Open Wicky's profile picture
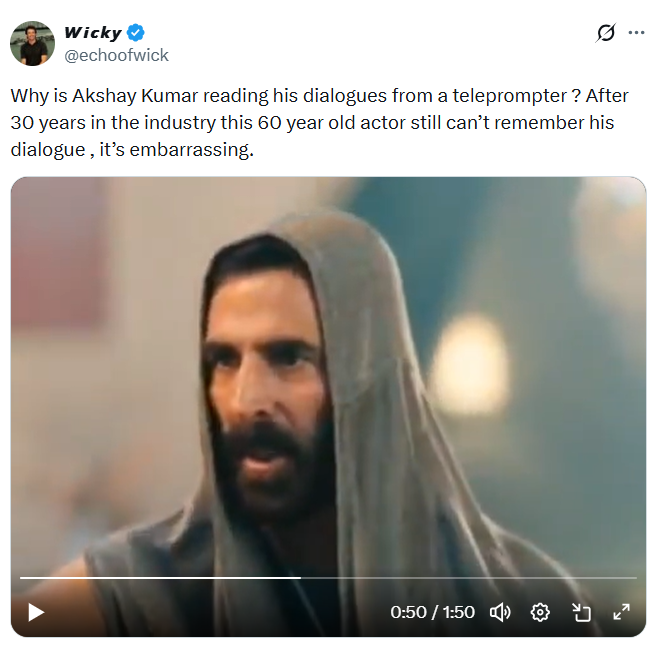 (32, 43)
